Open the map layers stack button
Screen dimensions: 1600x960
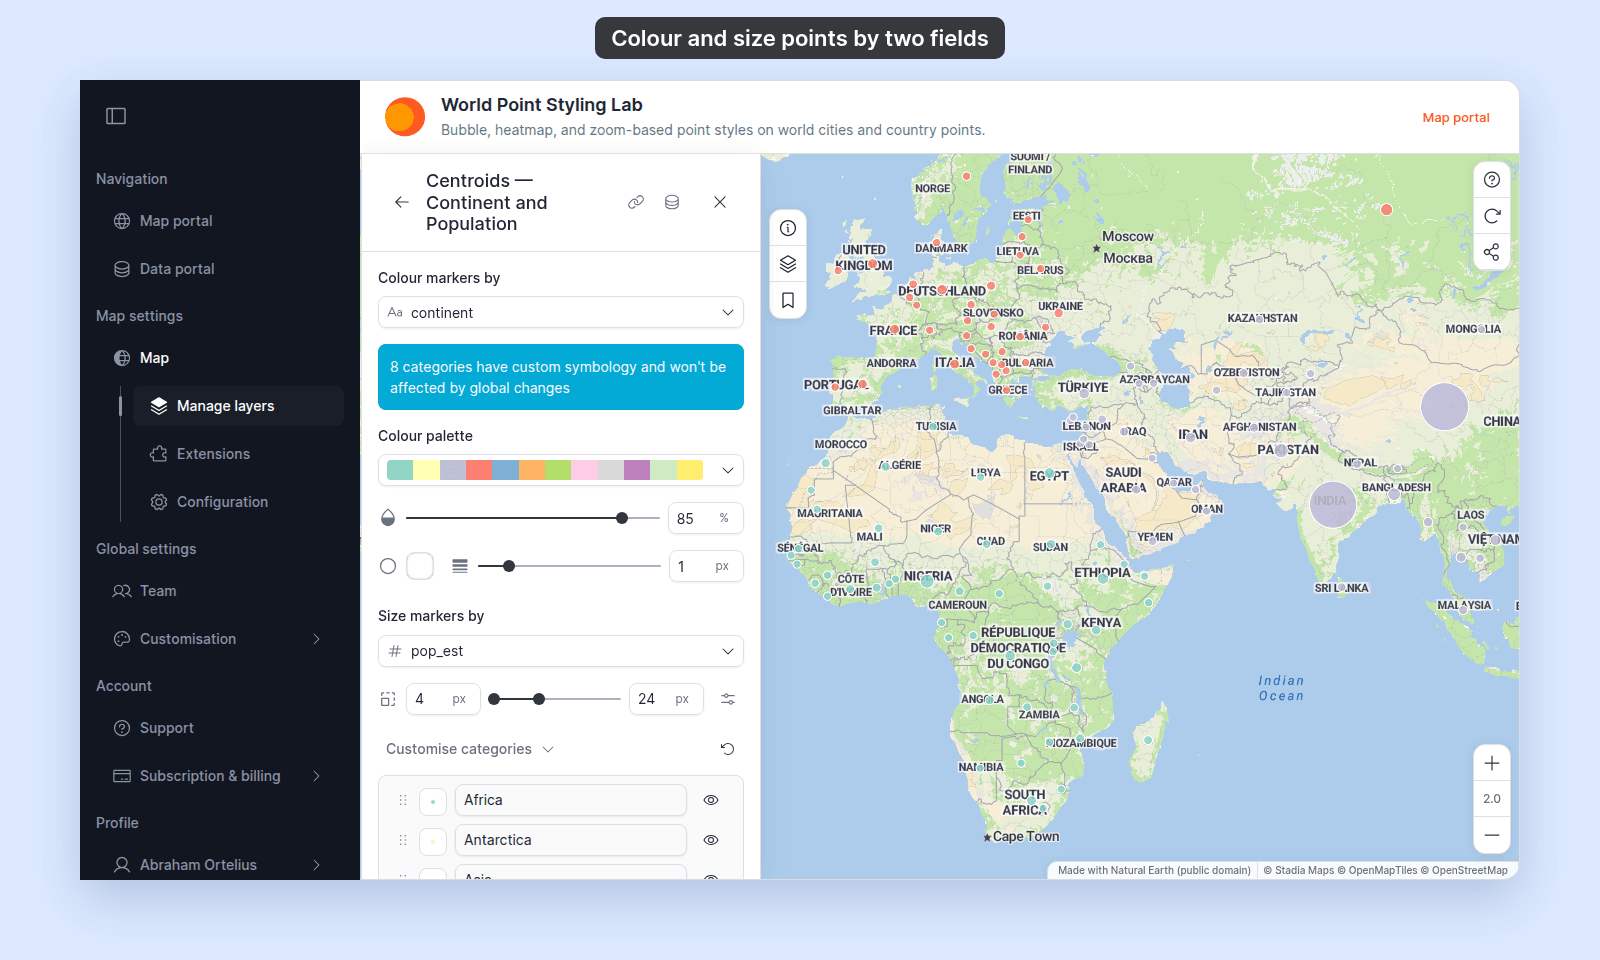click(788, 264)
